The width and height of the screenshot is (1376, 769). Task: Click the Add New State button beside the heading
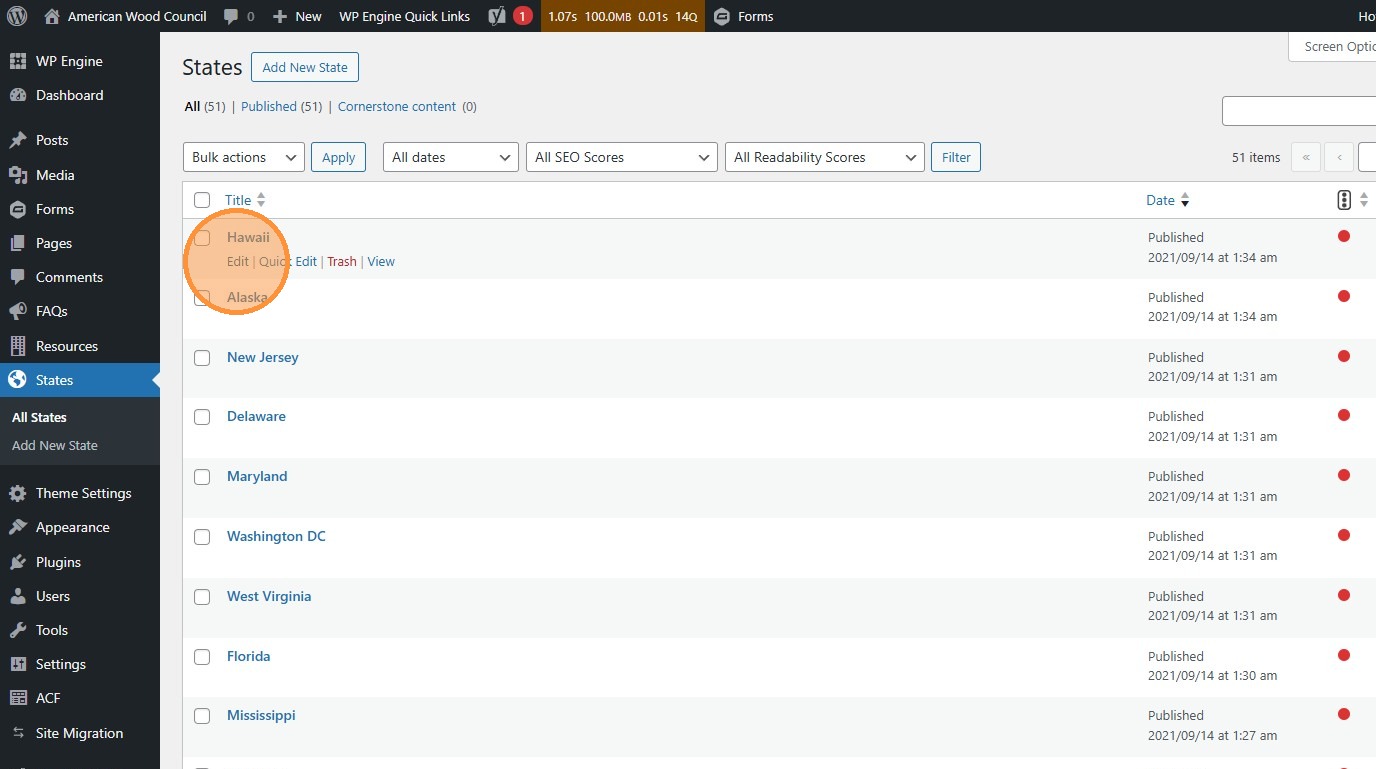(x=305, y=67)
